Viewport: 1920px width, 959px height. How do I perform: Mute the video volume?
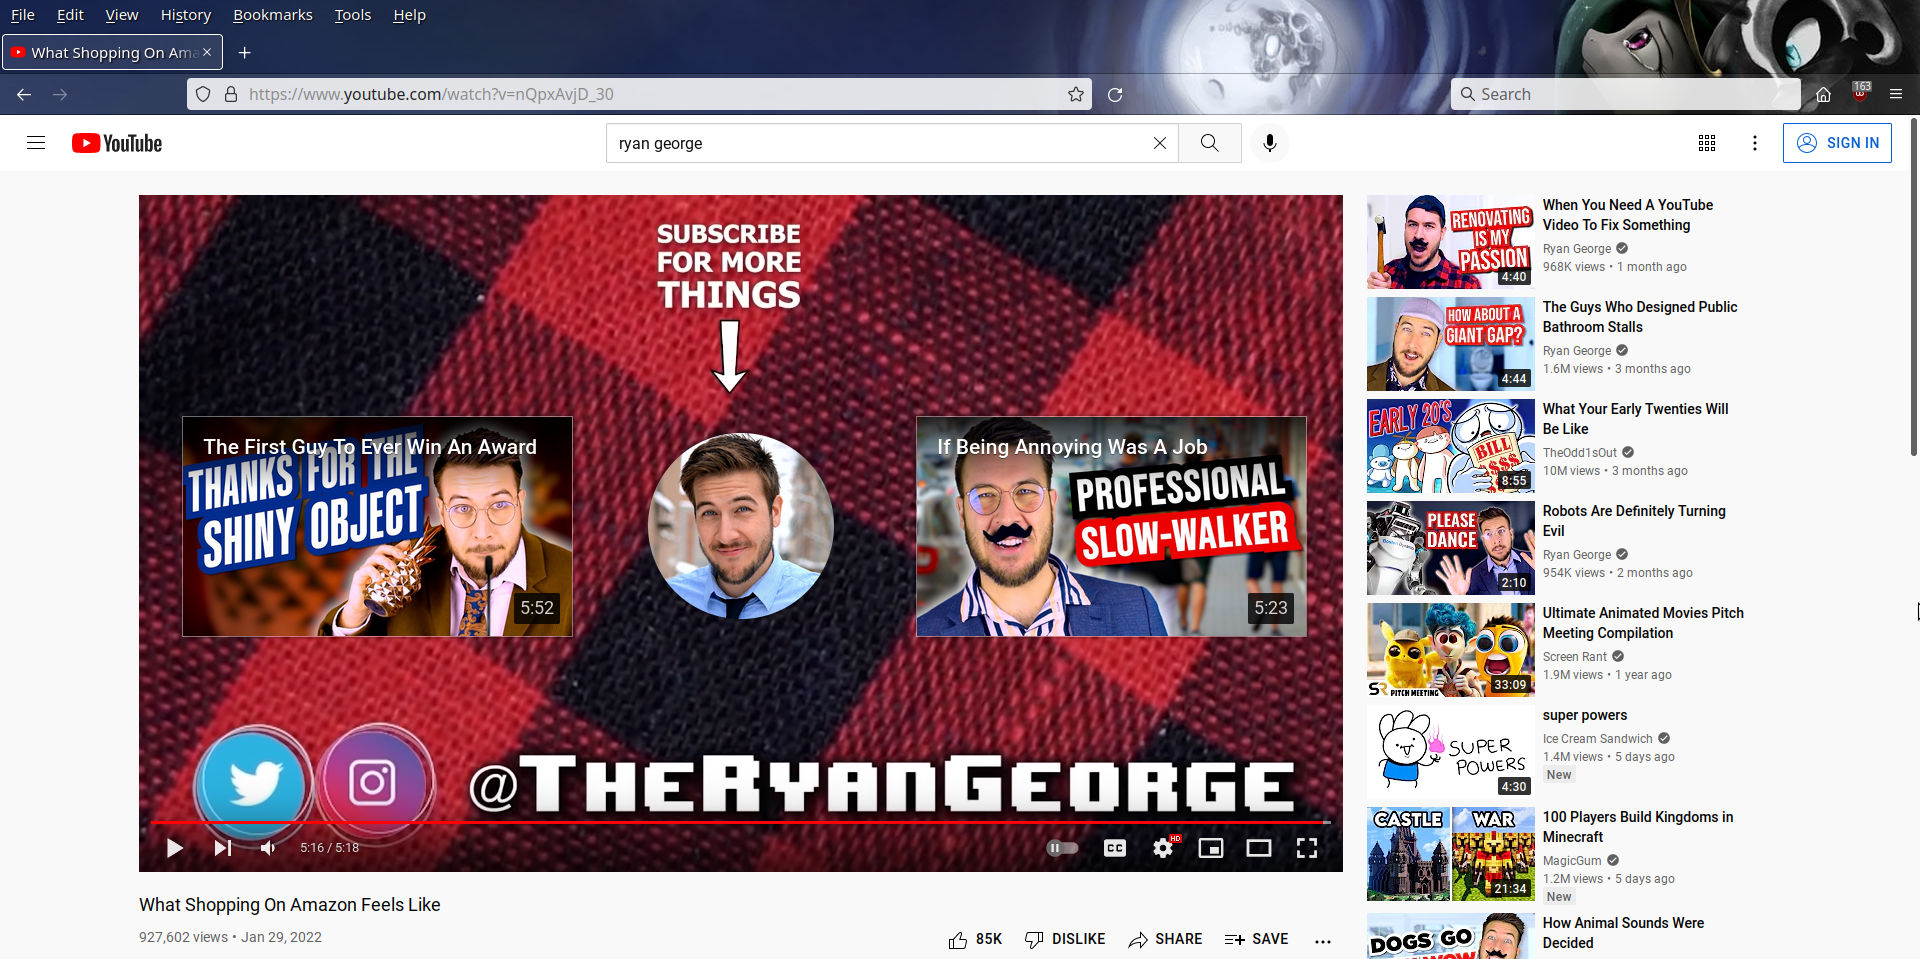point(268,848)
